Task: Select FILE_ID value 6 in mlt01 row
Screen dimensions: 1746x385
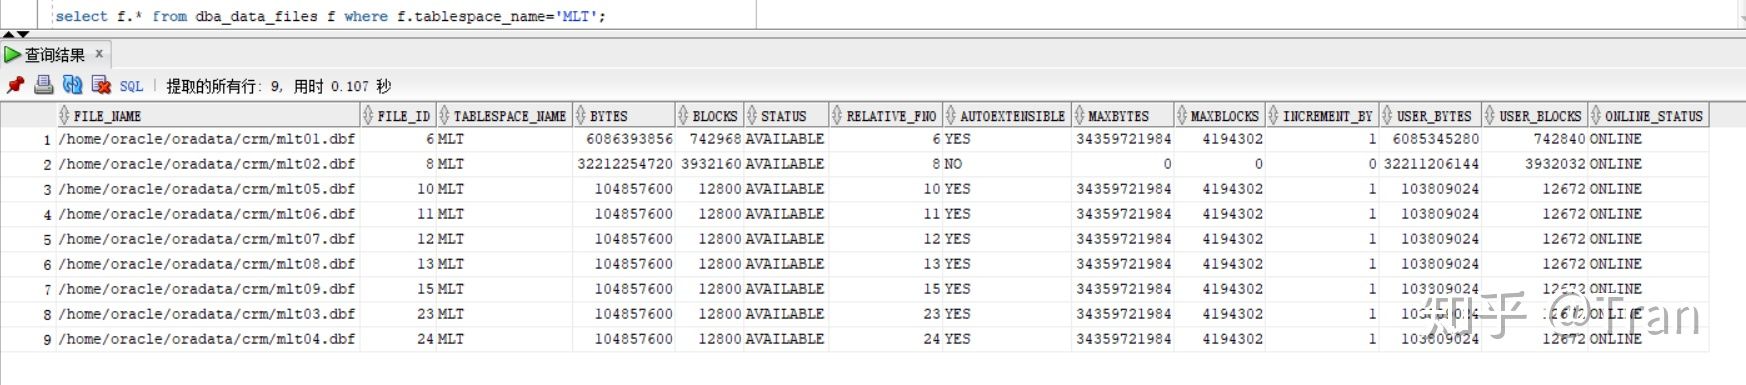Action: coord(399,139)
